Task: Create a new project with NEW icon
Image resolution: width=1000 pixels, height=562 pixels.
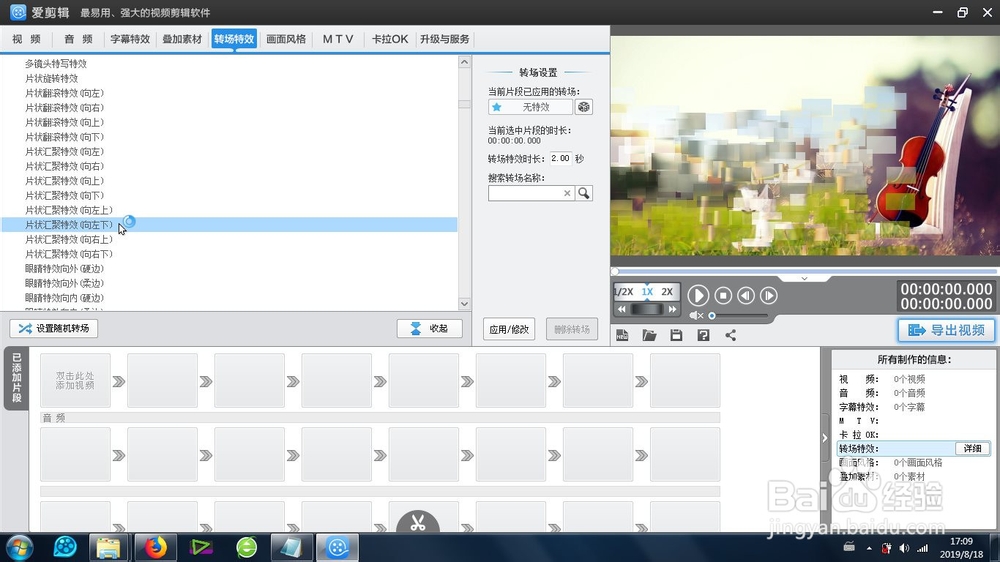Action: pyautogui.click(x=622, y=336)
